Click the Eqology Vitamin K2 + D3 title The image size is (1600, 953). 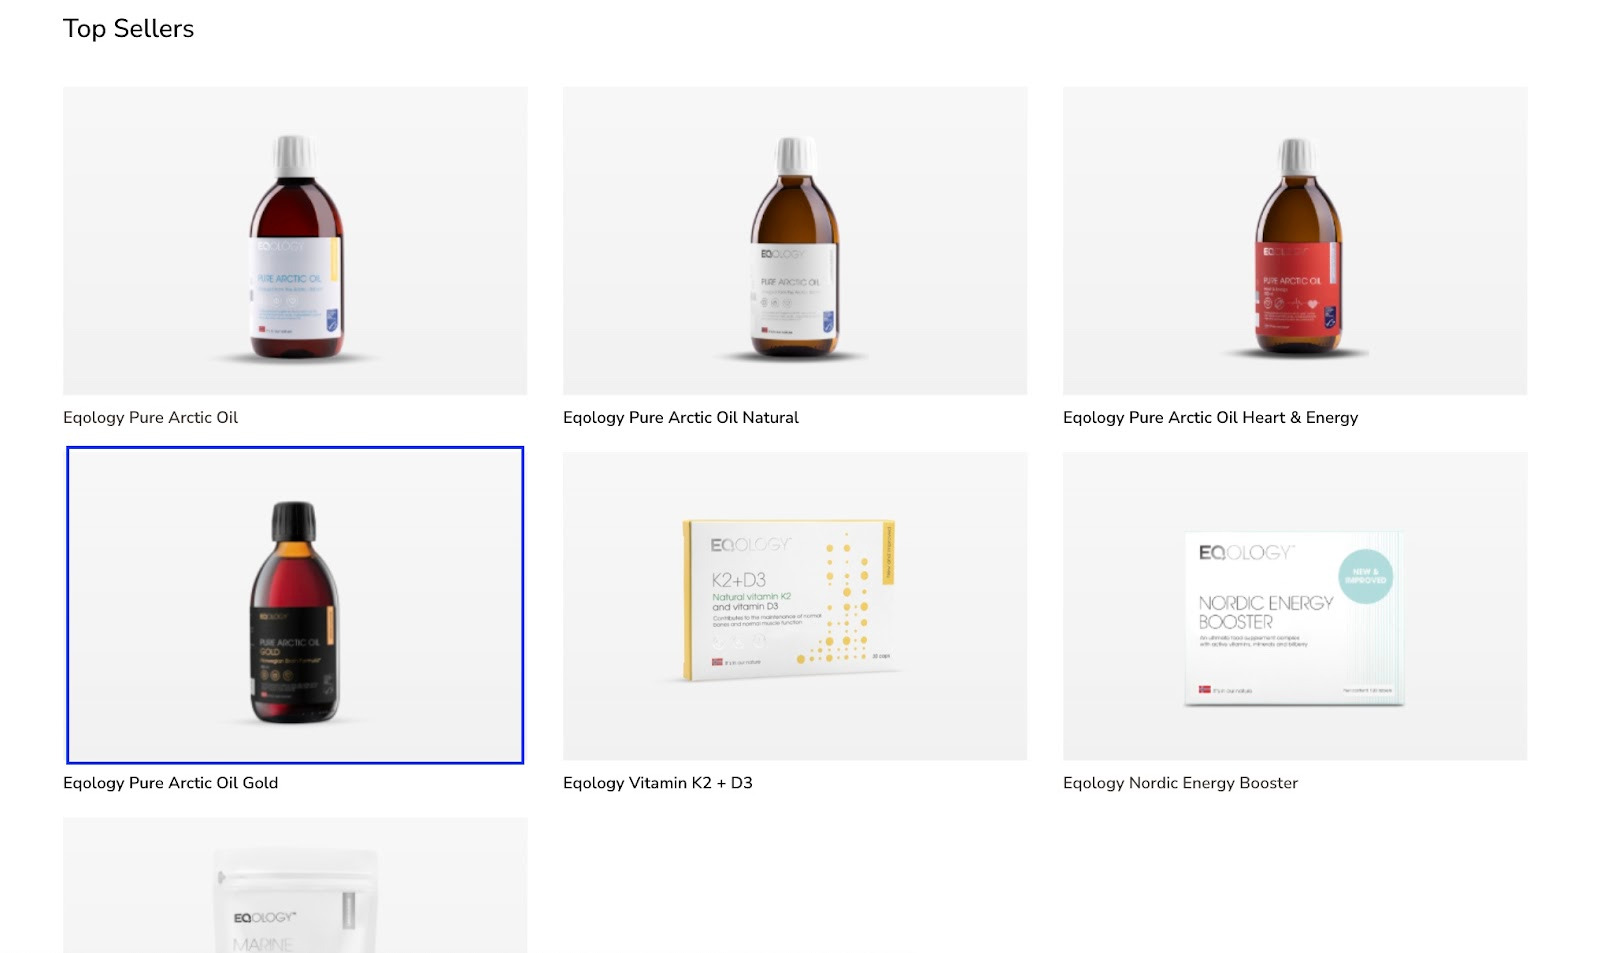pos(658,783)
